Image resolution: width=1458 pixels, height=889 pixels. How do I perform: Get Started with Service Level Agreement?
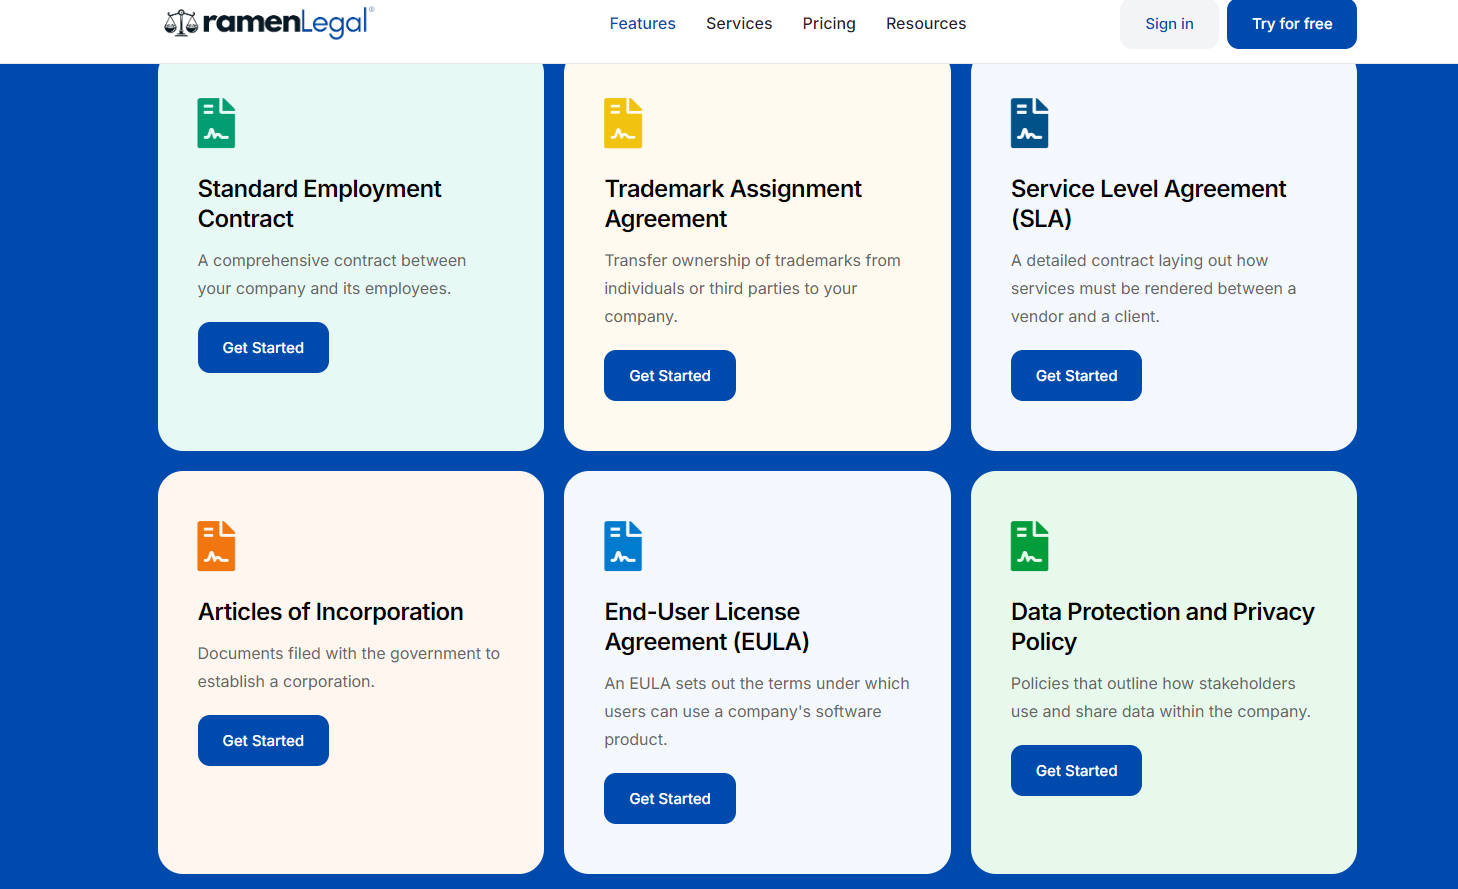[1076, 376]
